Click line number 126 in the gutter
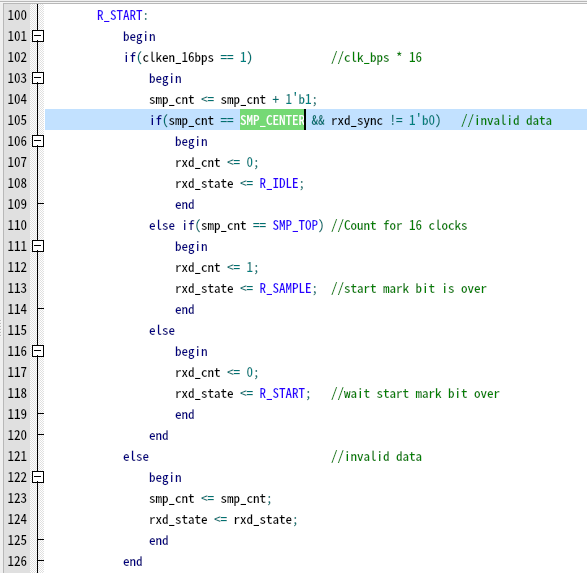The image size is (587, 573). [x=17, y=561]
